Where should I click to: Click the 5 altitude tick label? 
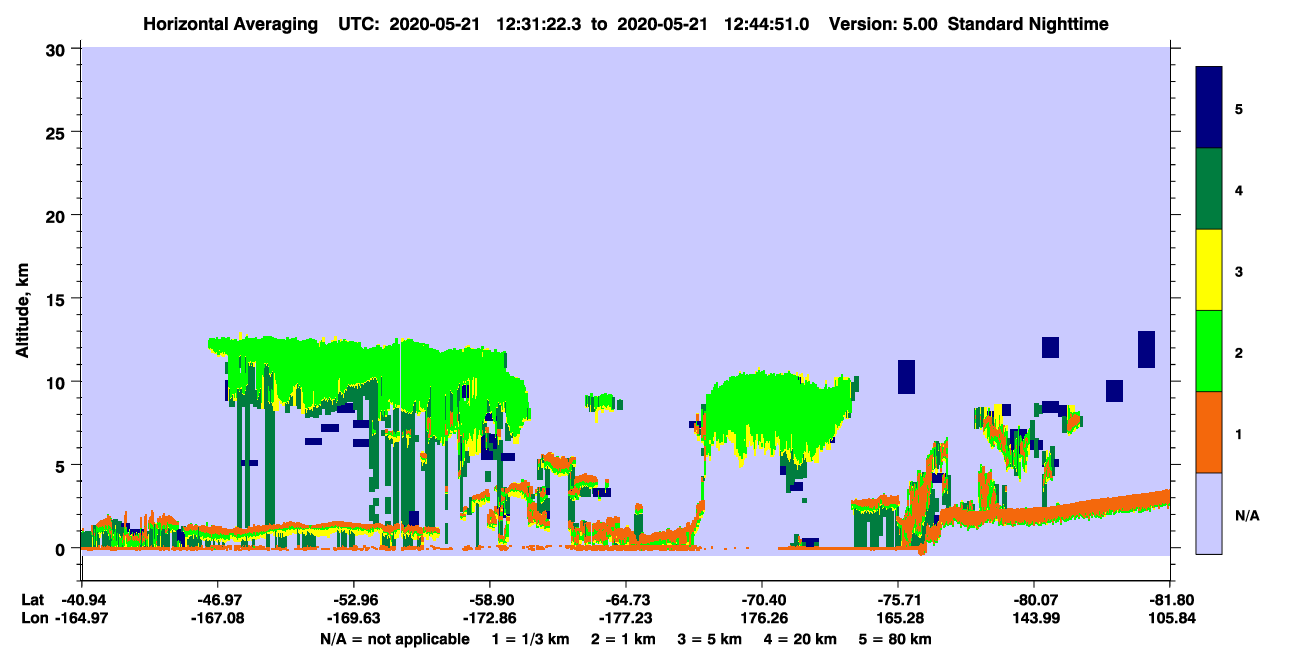(x=62, y=465)
